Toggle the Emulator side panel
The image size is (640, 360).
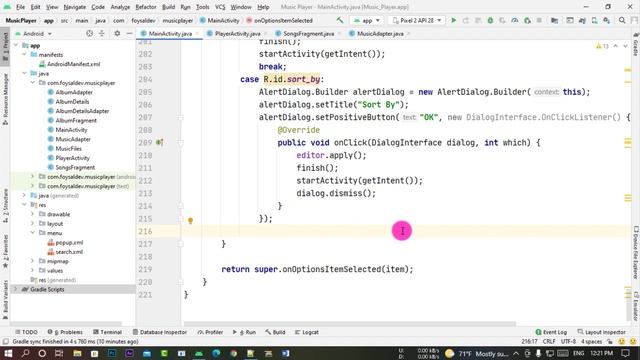coord(636,307)
